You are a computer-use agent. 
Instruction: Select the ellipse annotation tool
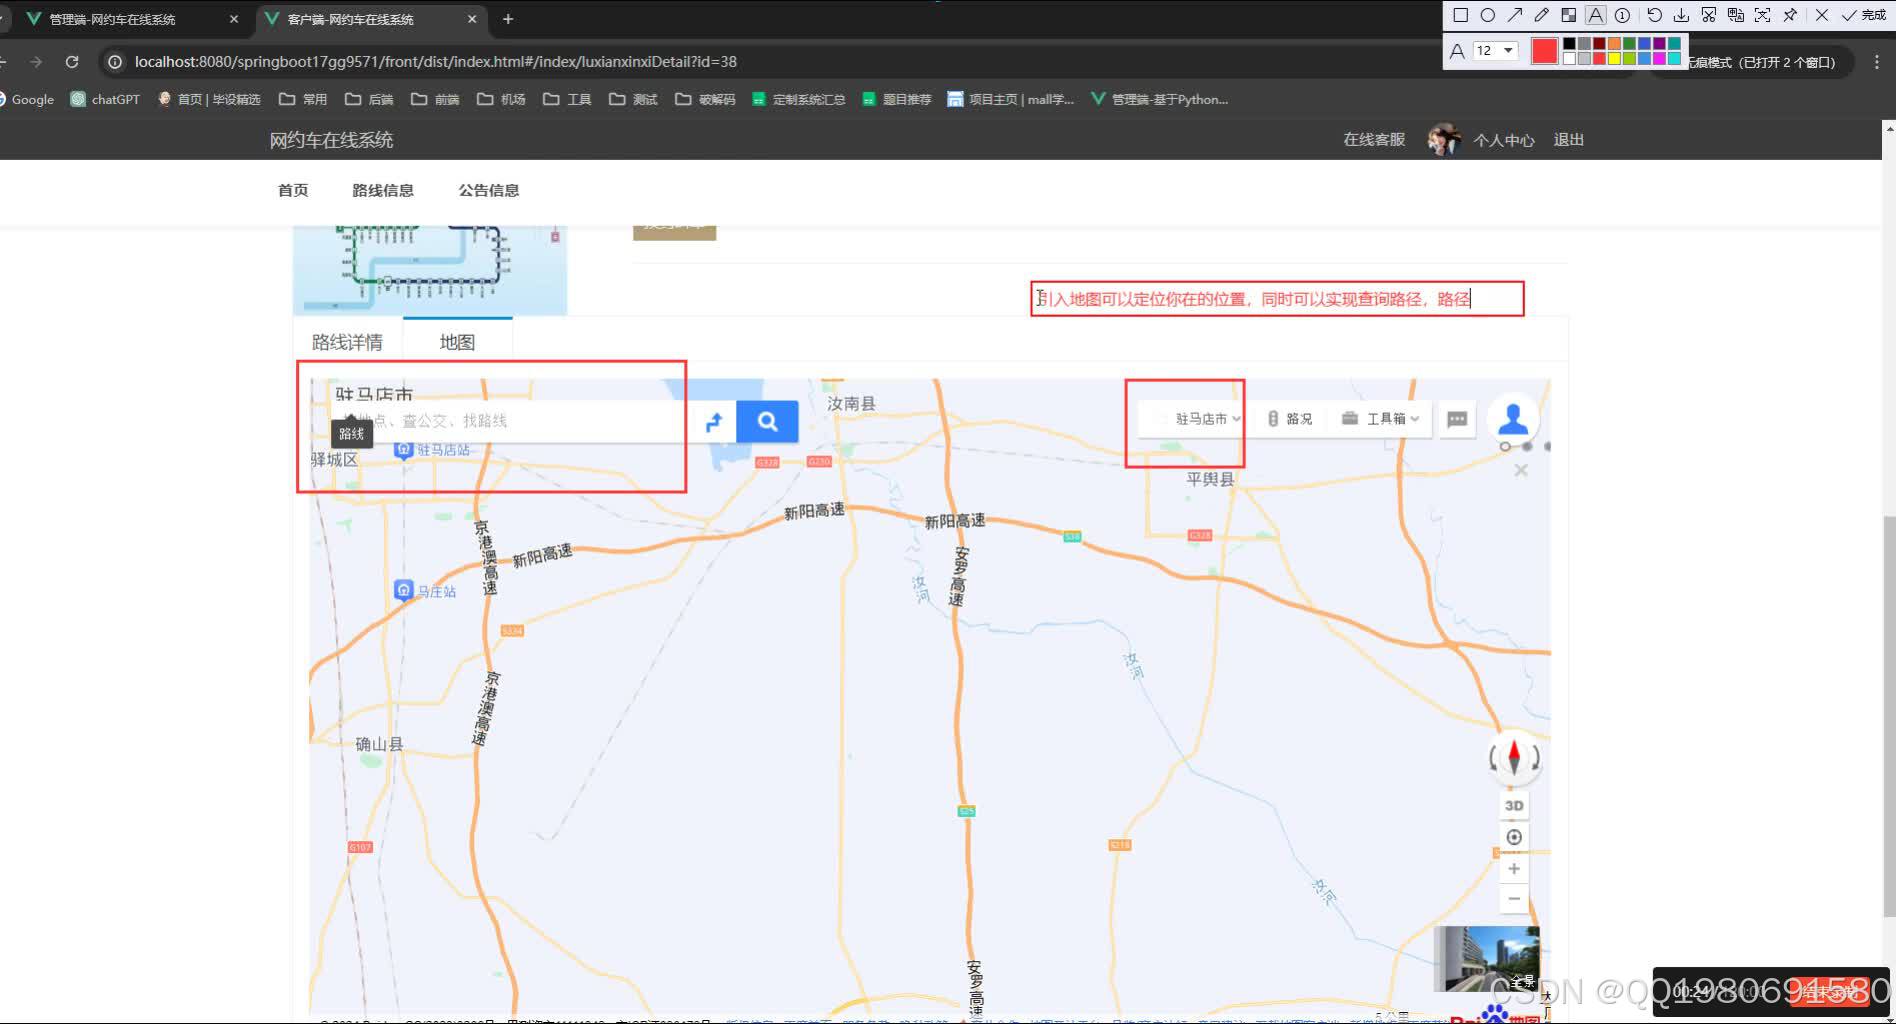pyautogui.click(x=1487, y=15)
